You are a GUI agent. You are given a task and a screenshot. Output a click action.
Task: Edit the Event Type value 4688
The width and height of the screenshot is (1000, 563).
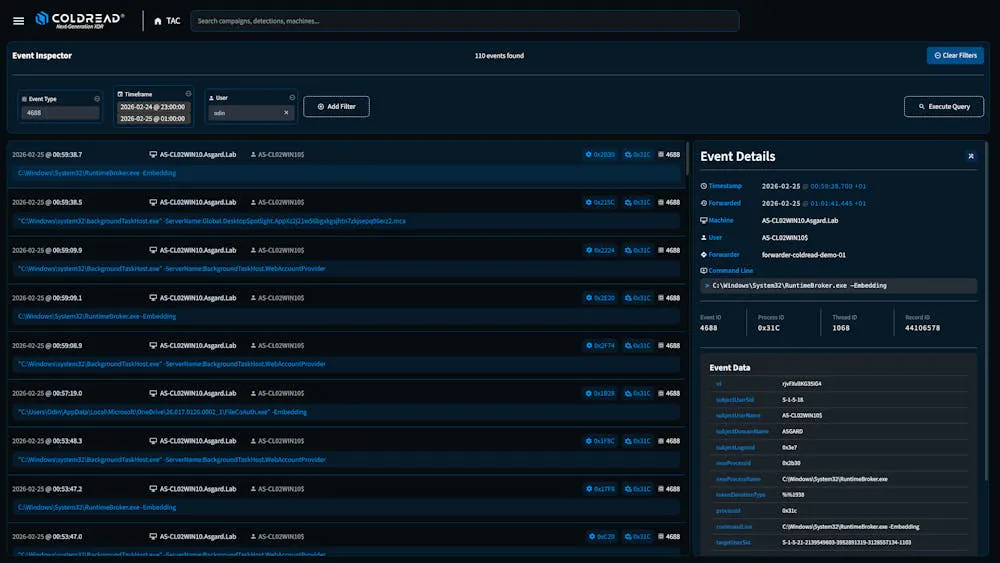[61, 113]
